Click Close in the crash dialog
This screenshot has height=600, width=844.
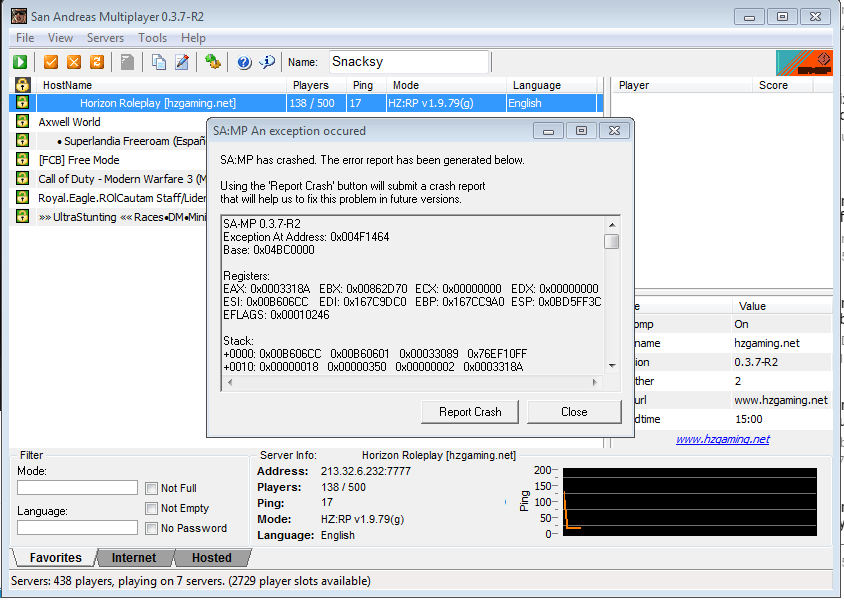click(x=574, y=412)
